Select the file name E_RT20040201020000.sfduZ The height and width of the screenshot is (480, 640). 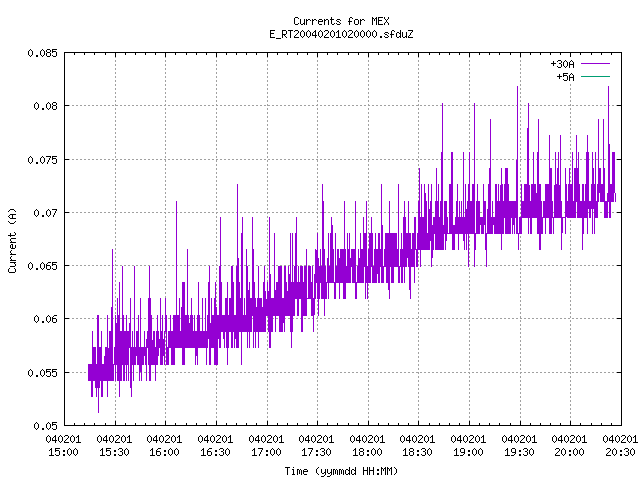click(x=341, y=34)
